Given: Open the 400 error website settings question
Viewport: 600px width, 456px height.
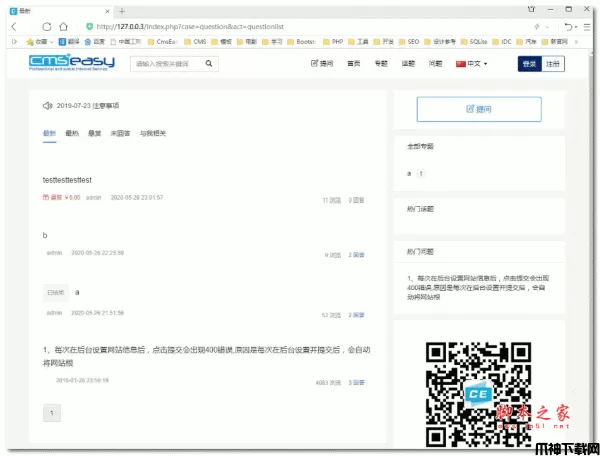Looking at the screenshot, I should click(x=207, y=356).
